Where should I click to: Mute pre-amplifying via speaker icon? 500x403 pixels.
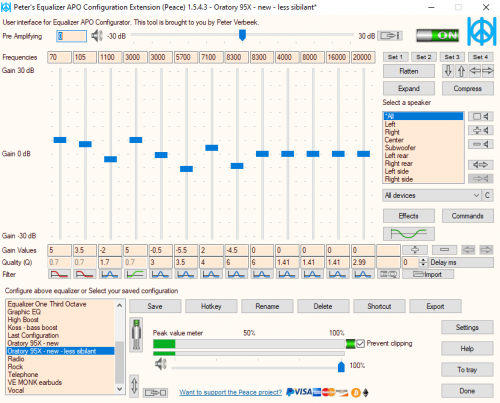click(97, 36)
